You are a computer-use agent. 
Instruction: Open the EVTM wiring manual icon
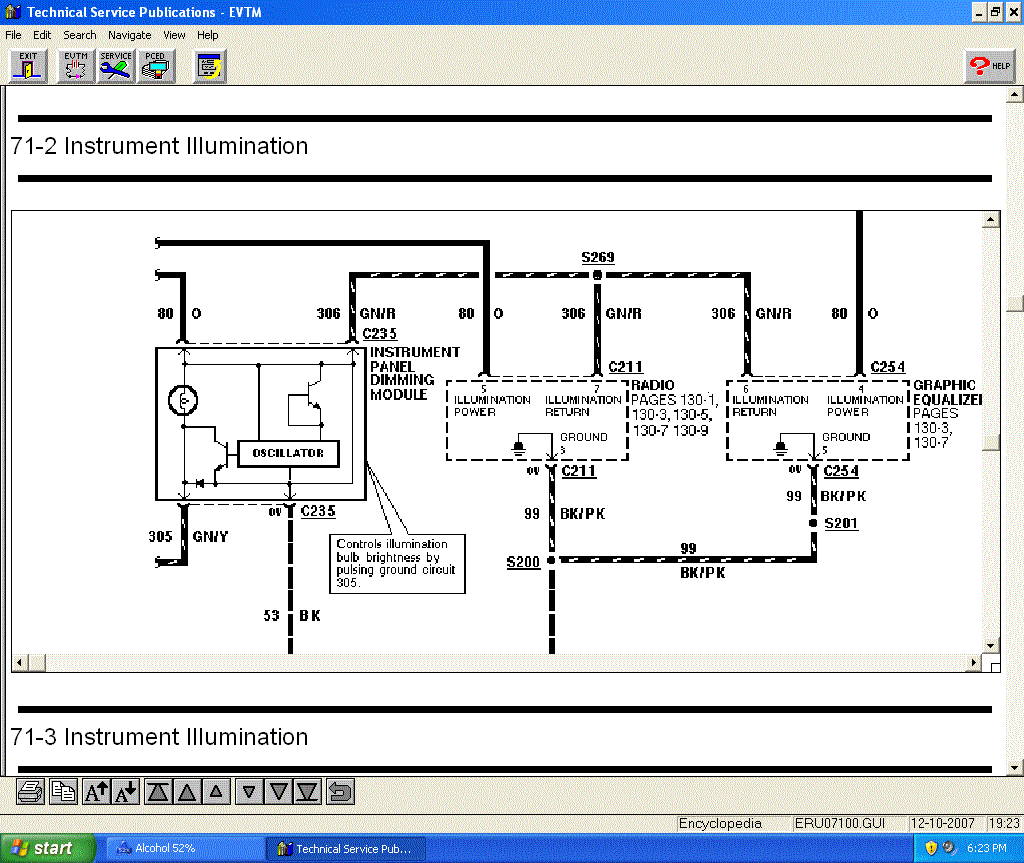click(75, 67)
